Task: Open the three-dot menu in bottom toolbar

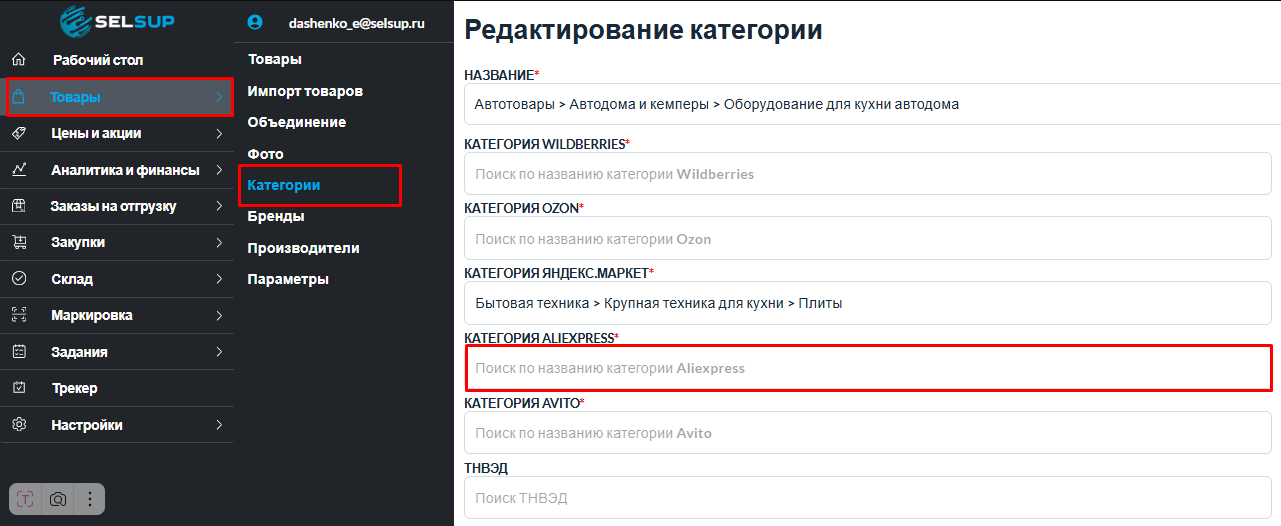Action: click(x=90, y=498)
